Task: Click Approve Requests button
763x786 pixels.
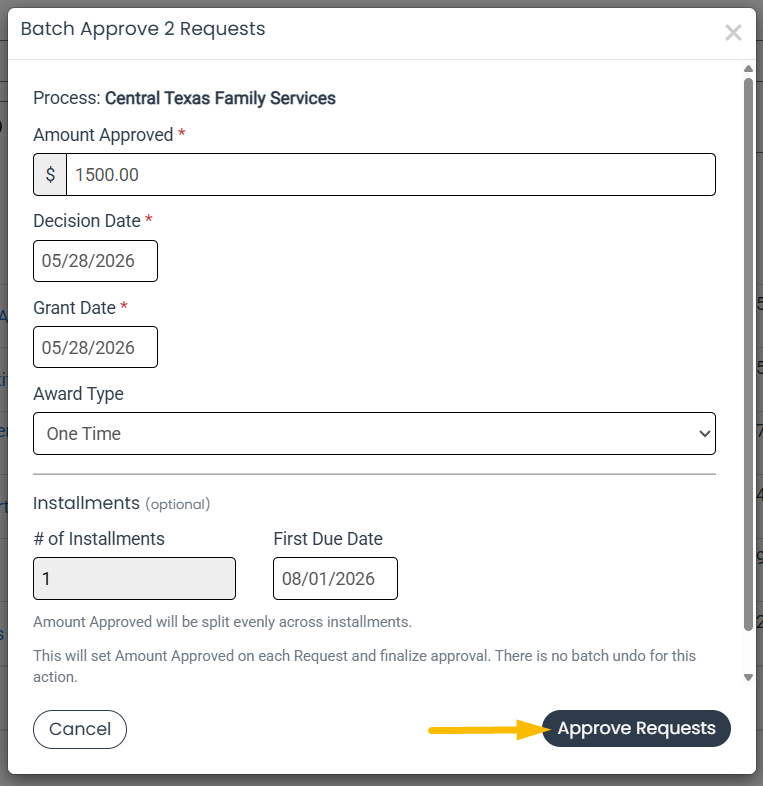Action: pos(636,728)
